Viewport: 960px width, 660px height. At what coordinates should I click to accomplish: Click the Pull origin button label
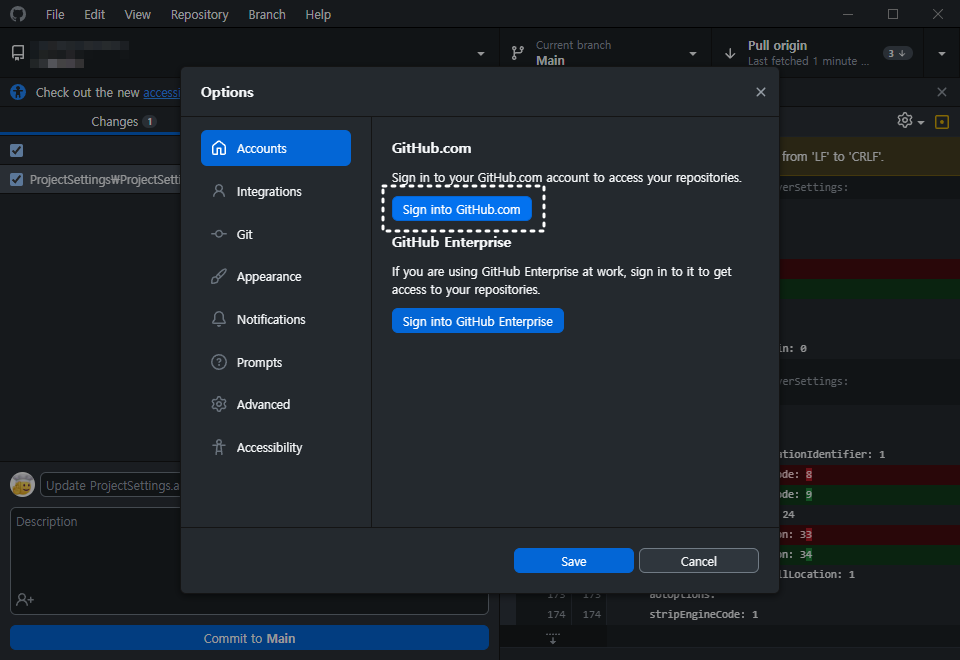777,45
